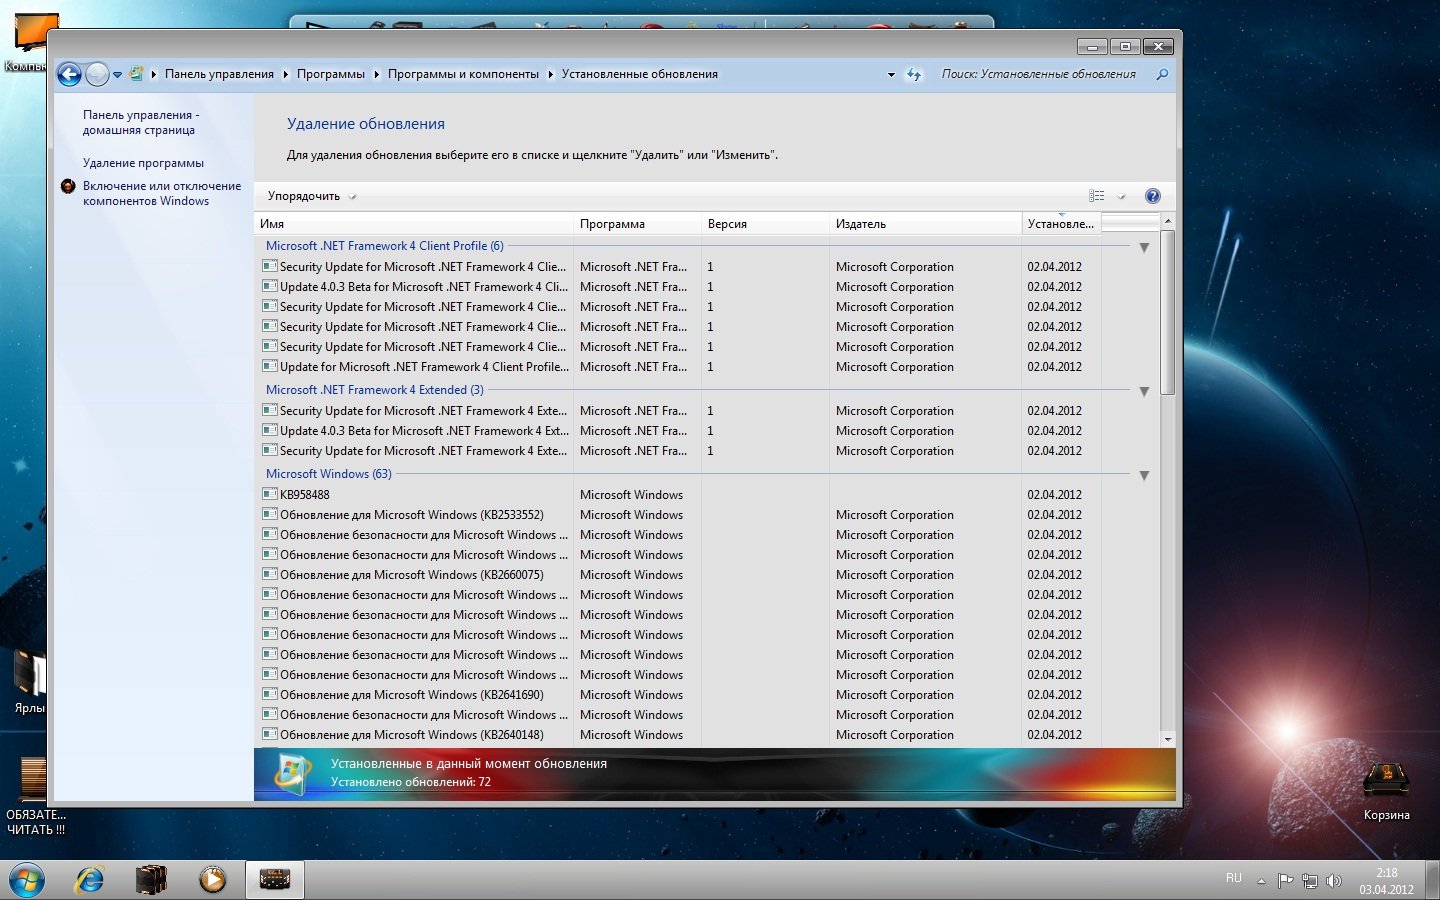Open the clock showing 2:18 03.04.2012
This screenshot has height=900, width=1440.
(x=1386, y=881)
